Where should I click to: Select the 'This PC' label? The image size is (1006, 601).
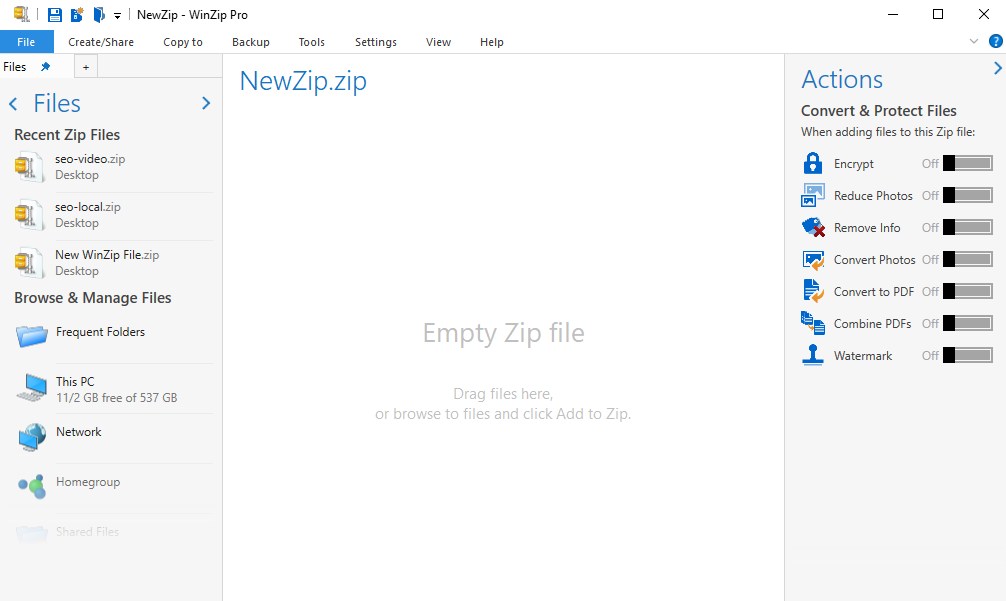(x=75, y=381)
